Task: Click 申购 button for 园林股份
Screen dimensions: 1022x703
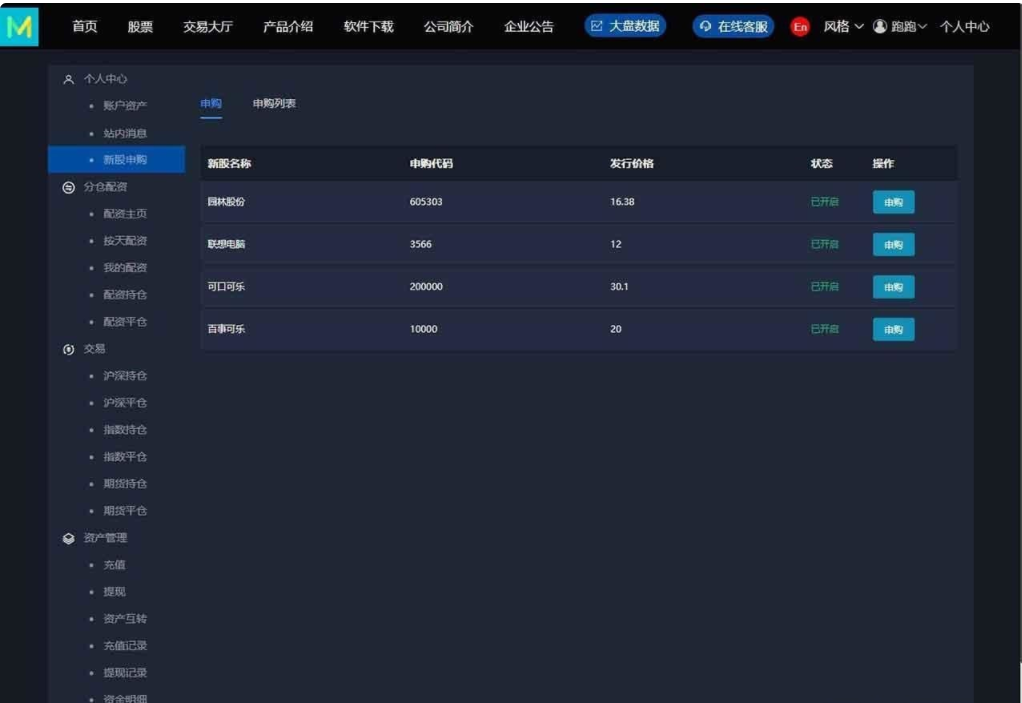Action: click(894, 202)
